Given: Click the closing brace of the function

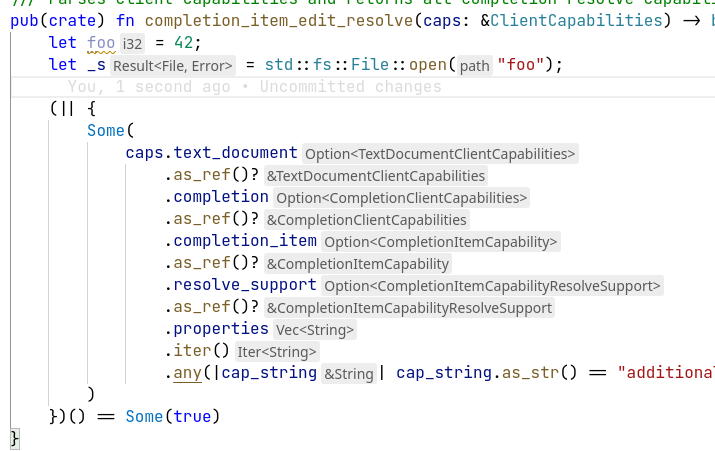Looking at the screenshot, I should point(15,439).
